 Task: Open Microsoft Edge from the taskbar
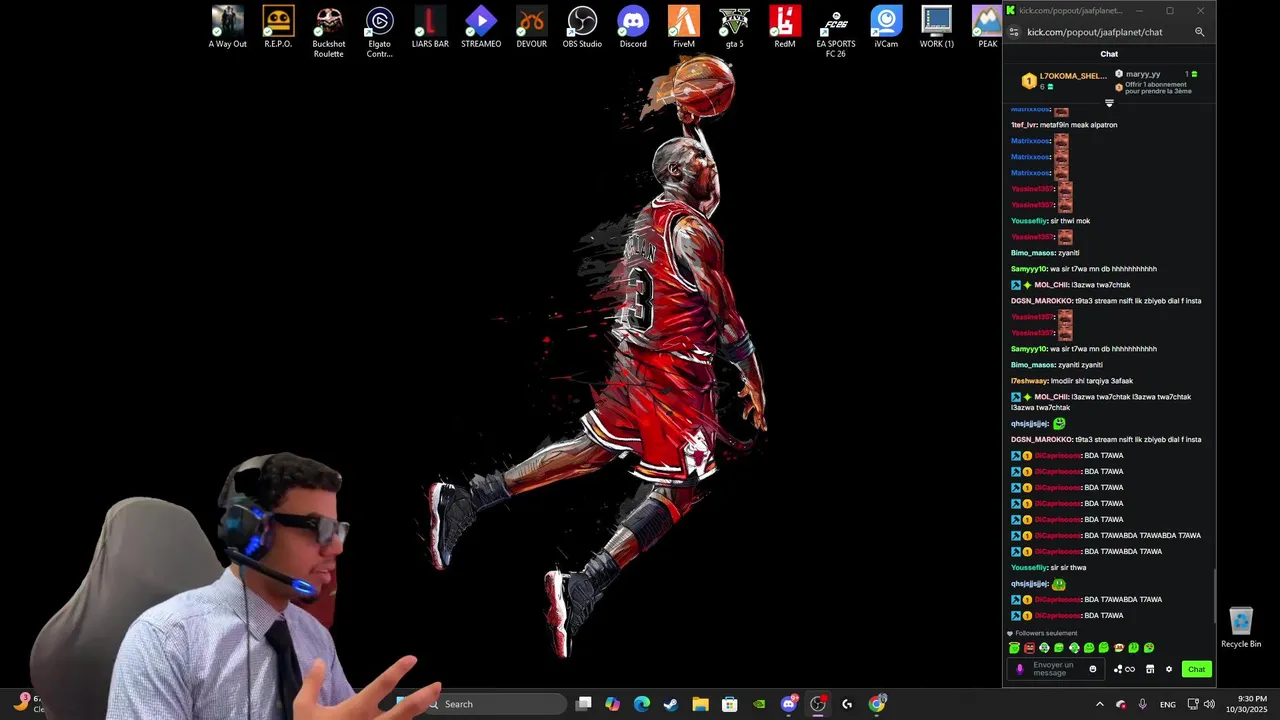[642, 704]
